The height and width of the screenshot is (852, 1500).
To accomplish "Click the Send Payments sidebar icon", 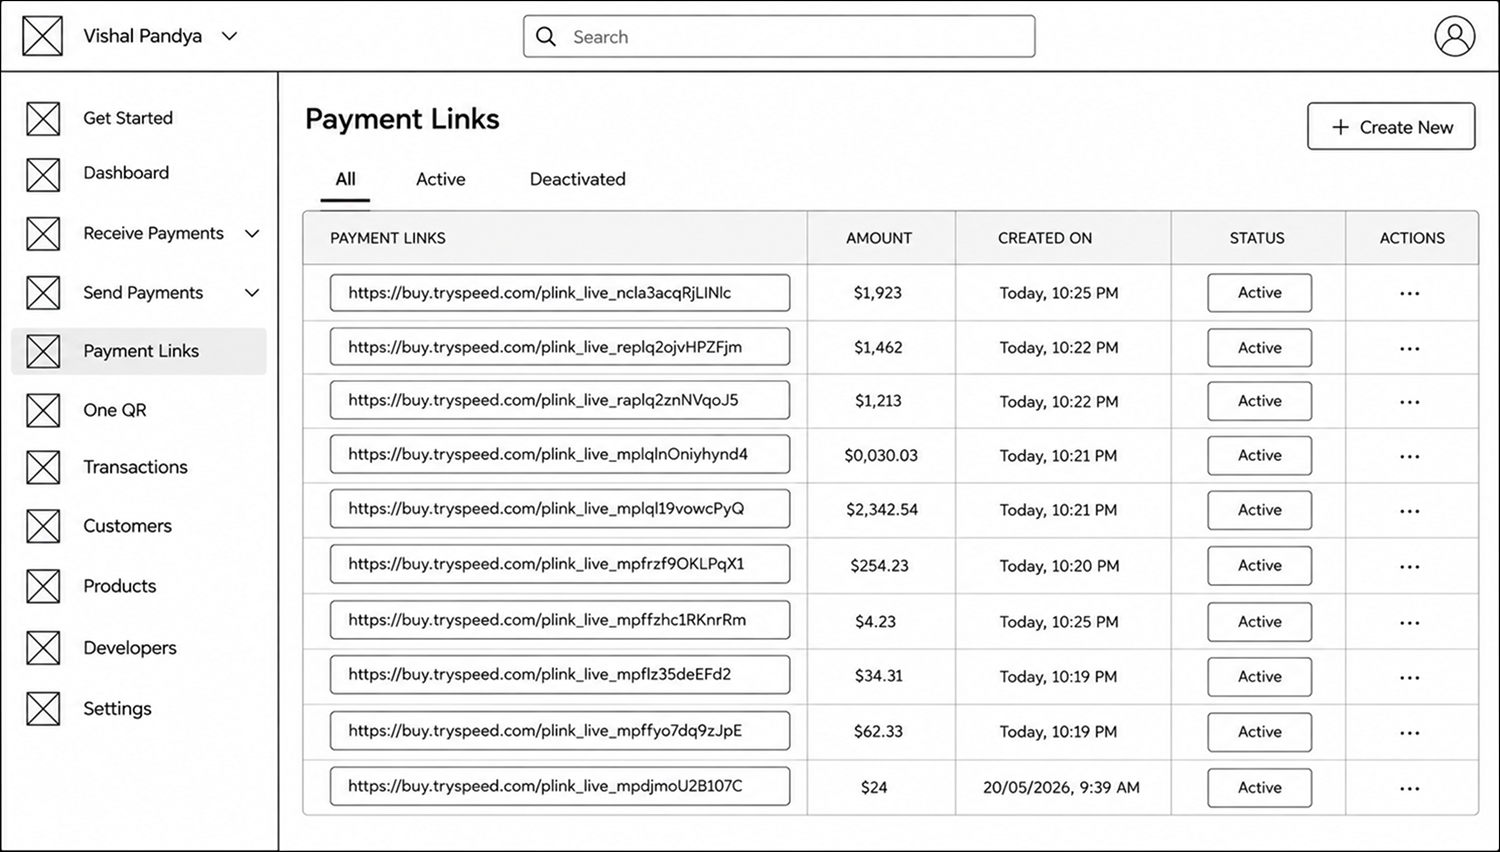I will coord(43,293).
